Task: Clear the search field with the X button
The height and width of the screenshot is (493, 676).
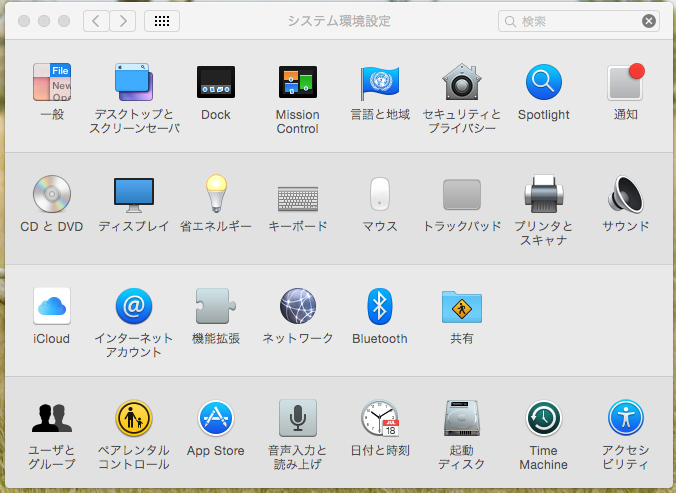Action: click(x=648, y=21)
